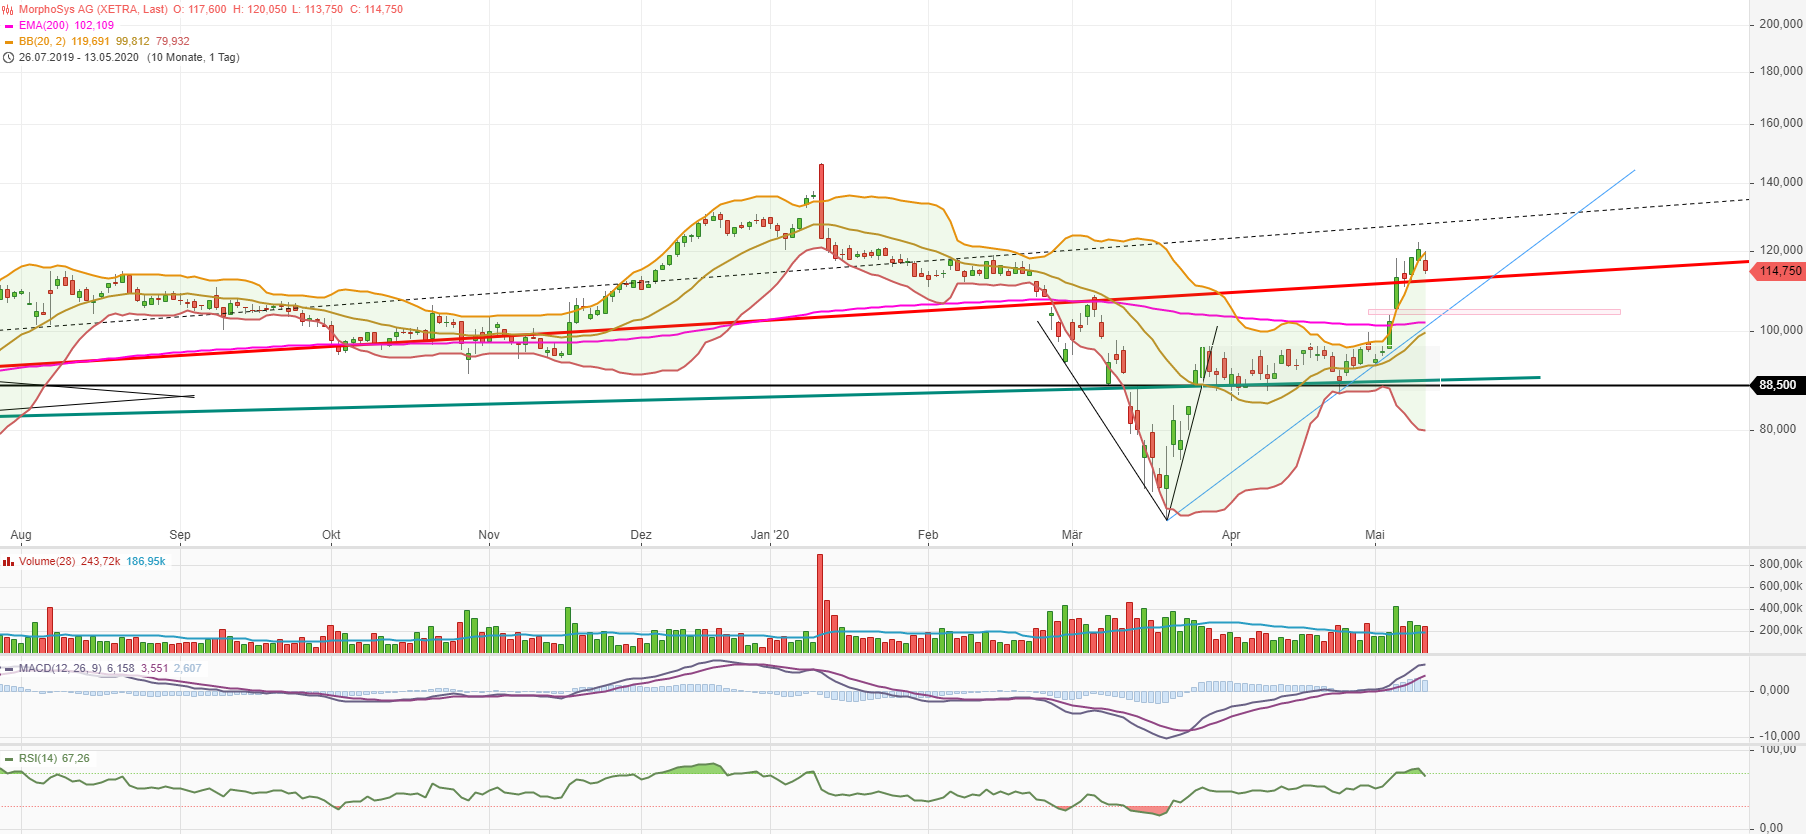The image size is (1806, 834).
Task: Click the 160,000 price axis label
Action: [x=1781, y=123]
